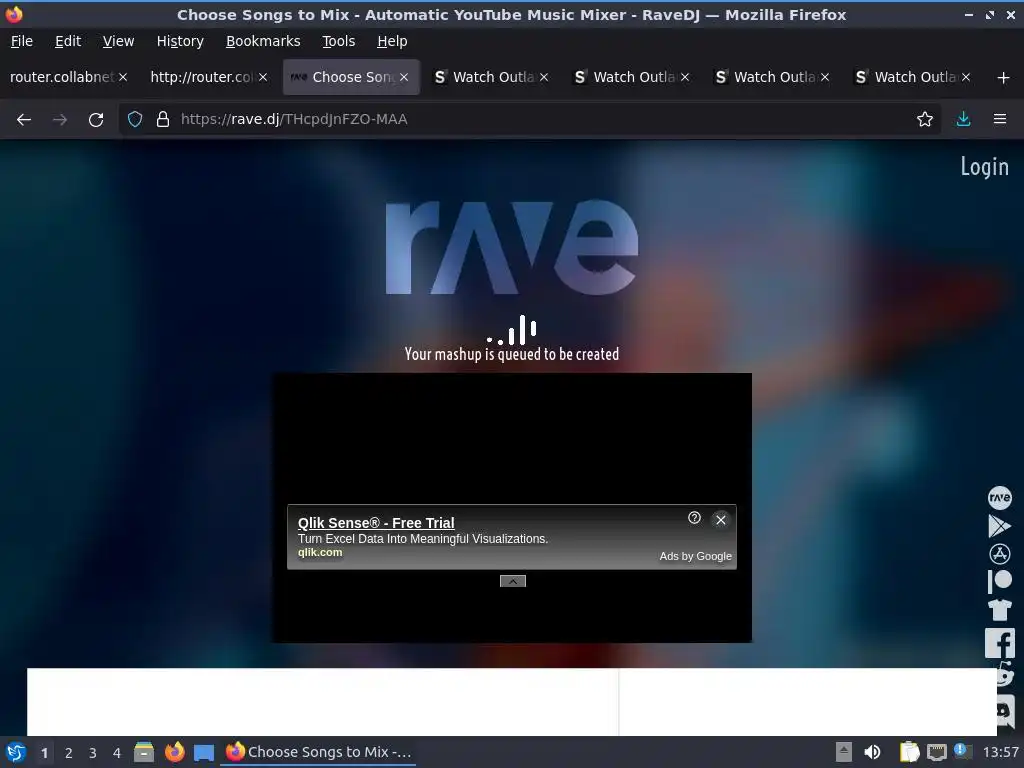Viewport: 1024px width, 768px height.
Task: Open the Firefox hamburger application menu
Action: pyautogui.click(x=1000, y=120)
